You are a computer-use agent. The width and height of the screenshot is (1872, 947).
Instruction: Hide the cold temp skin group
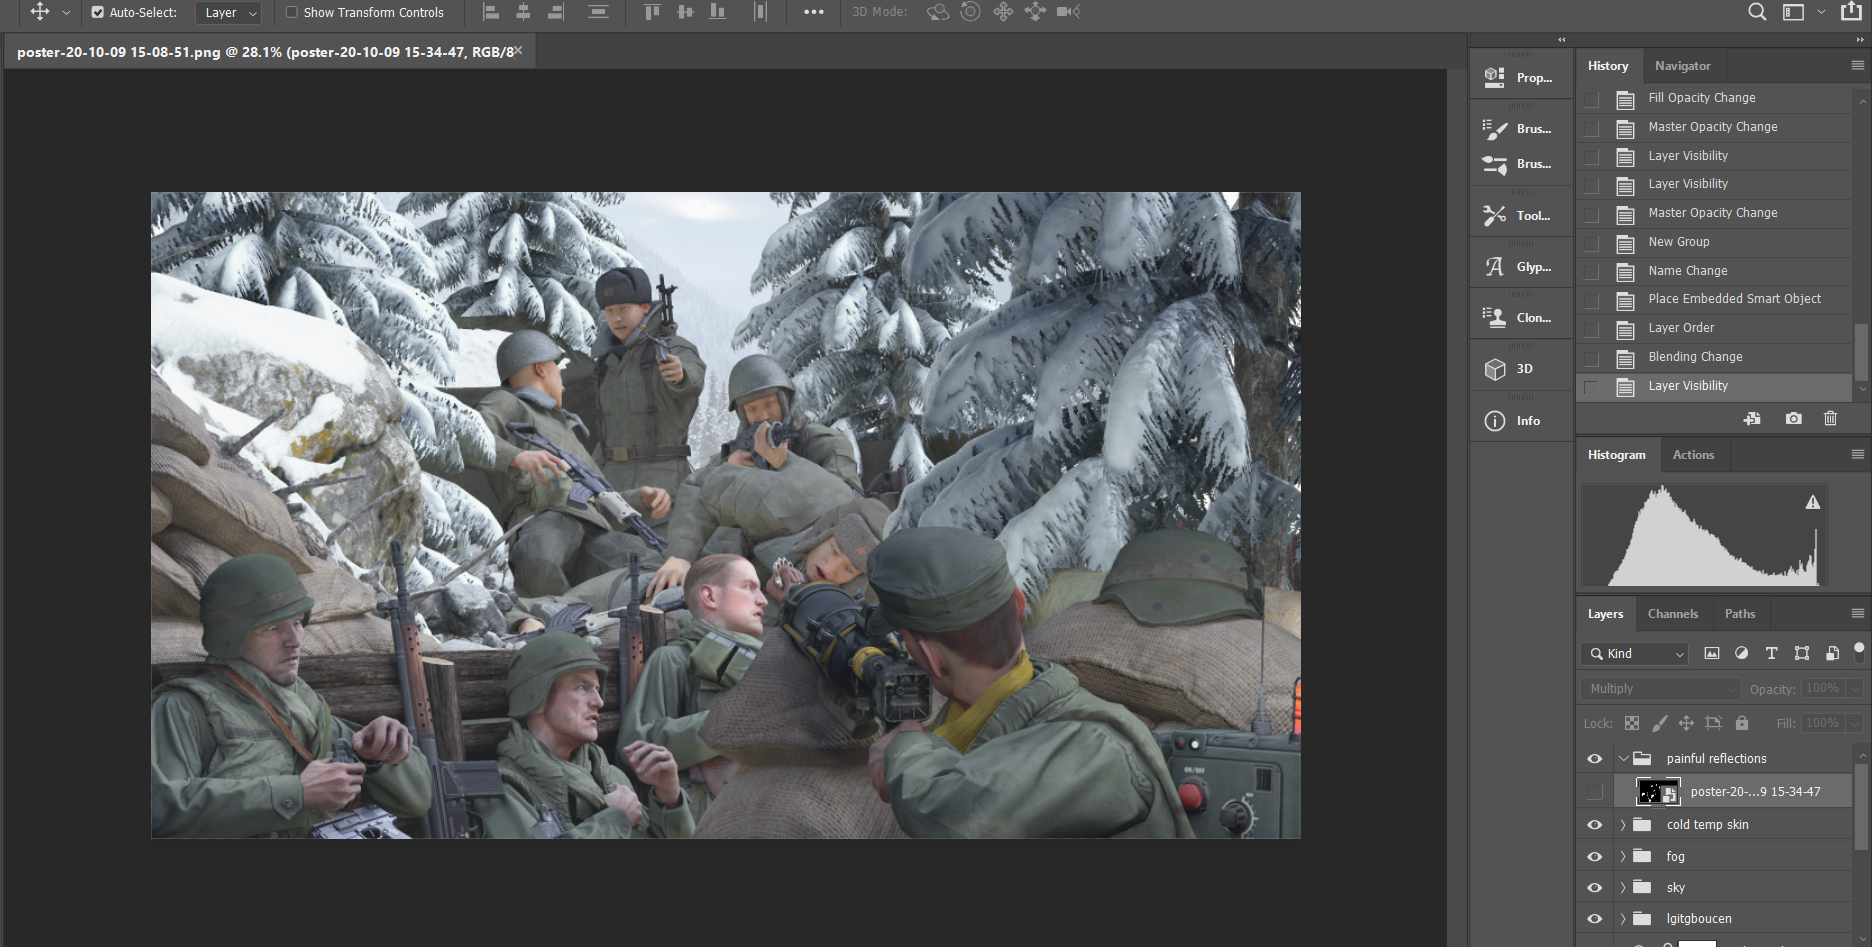[x=1595, y=825]
